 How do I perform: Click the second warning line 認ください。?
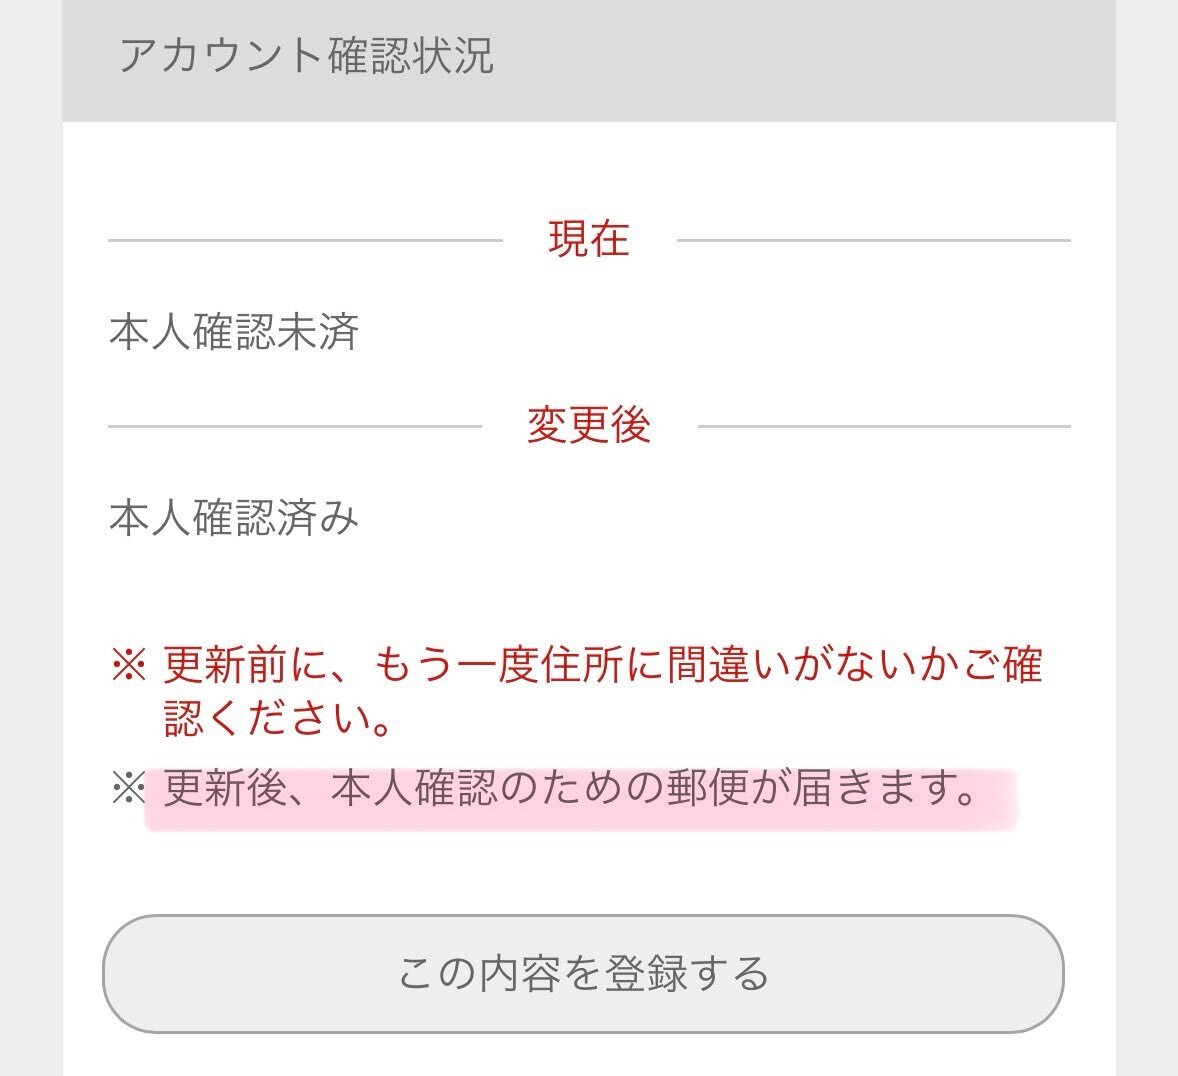point(278,718)
